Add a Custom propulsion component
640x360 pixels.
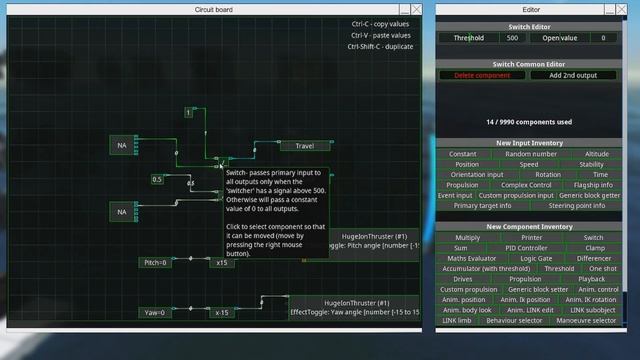pyautogui.click(x=469, y=289)
